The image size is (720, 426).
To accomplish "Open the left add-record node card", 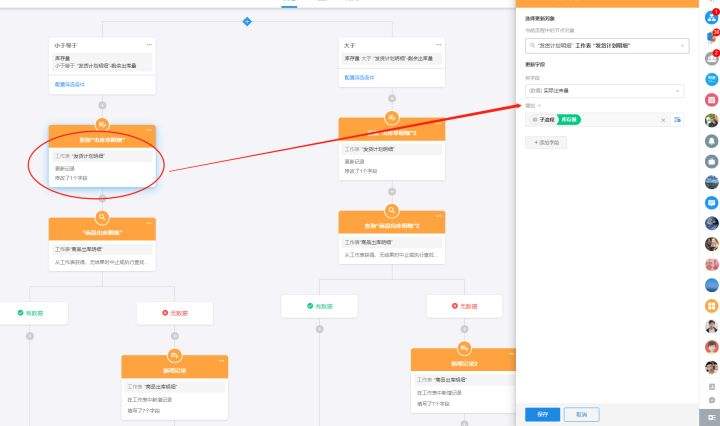I will (174, 387).
